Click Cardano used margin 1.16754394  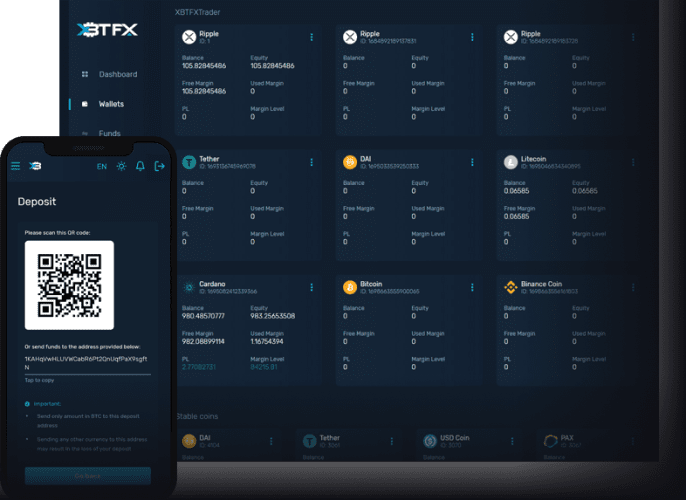tap(267, 342)
